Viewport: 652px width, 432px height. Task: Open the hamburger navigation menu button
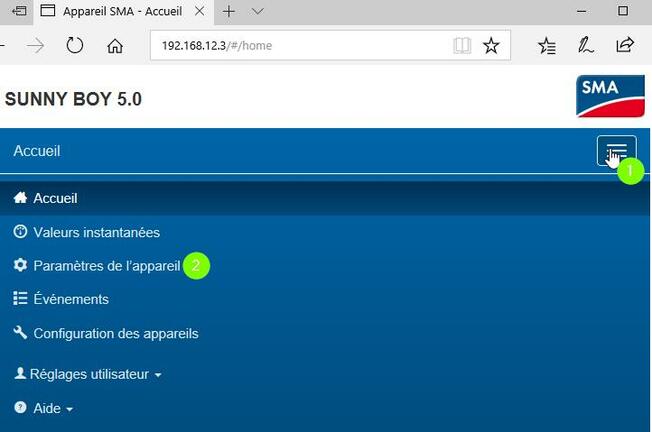click(x=616, y=151)
